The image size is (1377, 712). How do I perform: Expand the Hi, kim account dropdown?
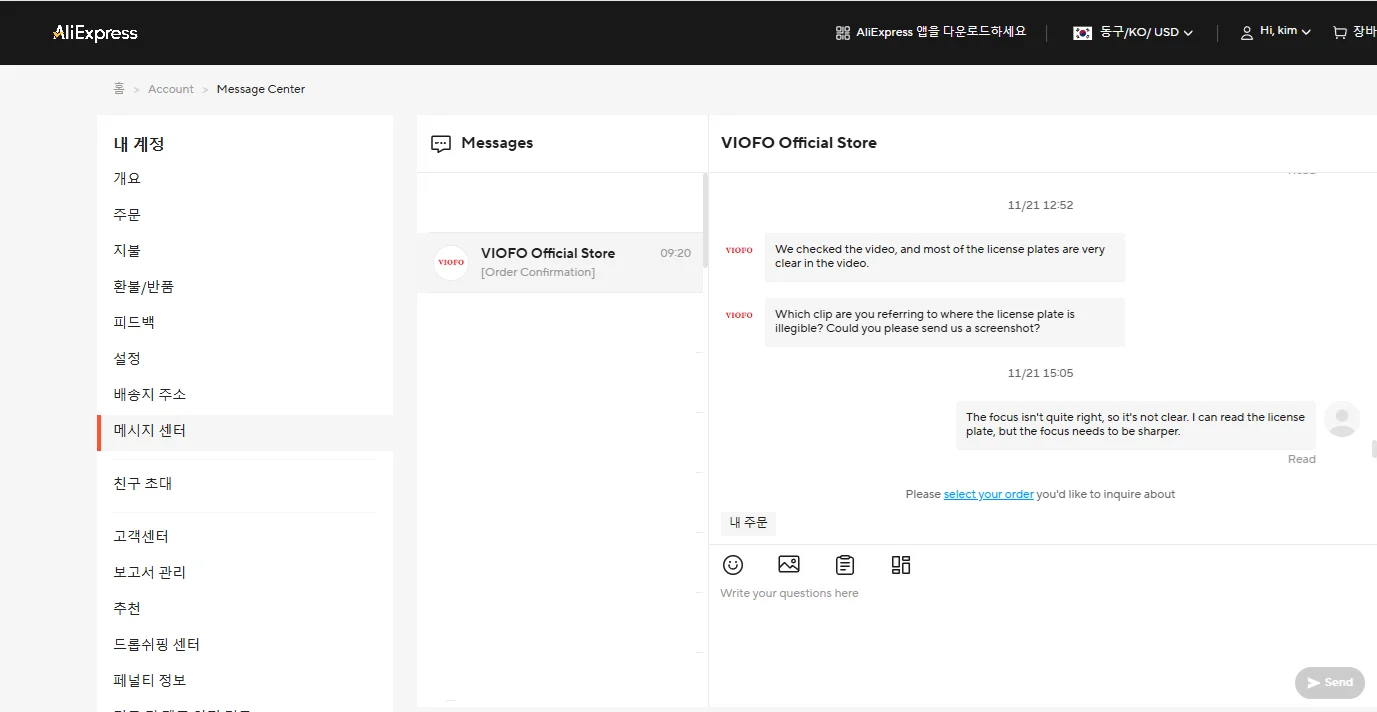pos(1285,31)
